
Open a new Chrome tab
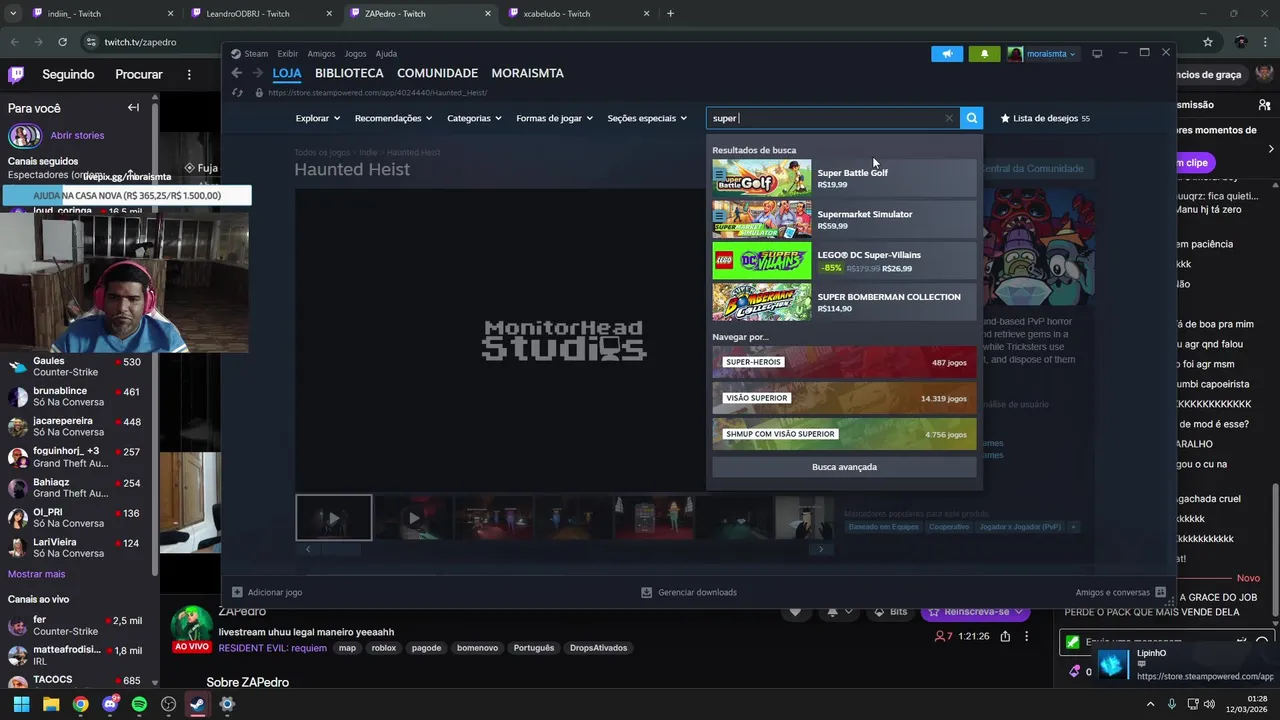click(x=670, y=14)
